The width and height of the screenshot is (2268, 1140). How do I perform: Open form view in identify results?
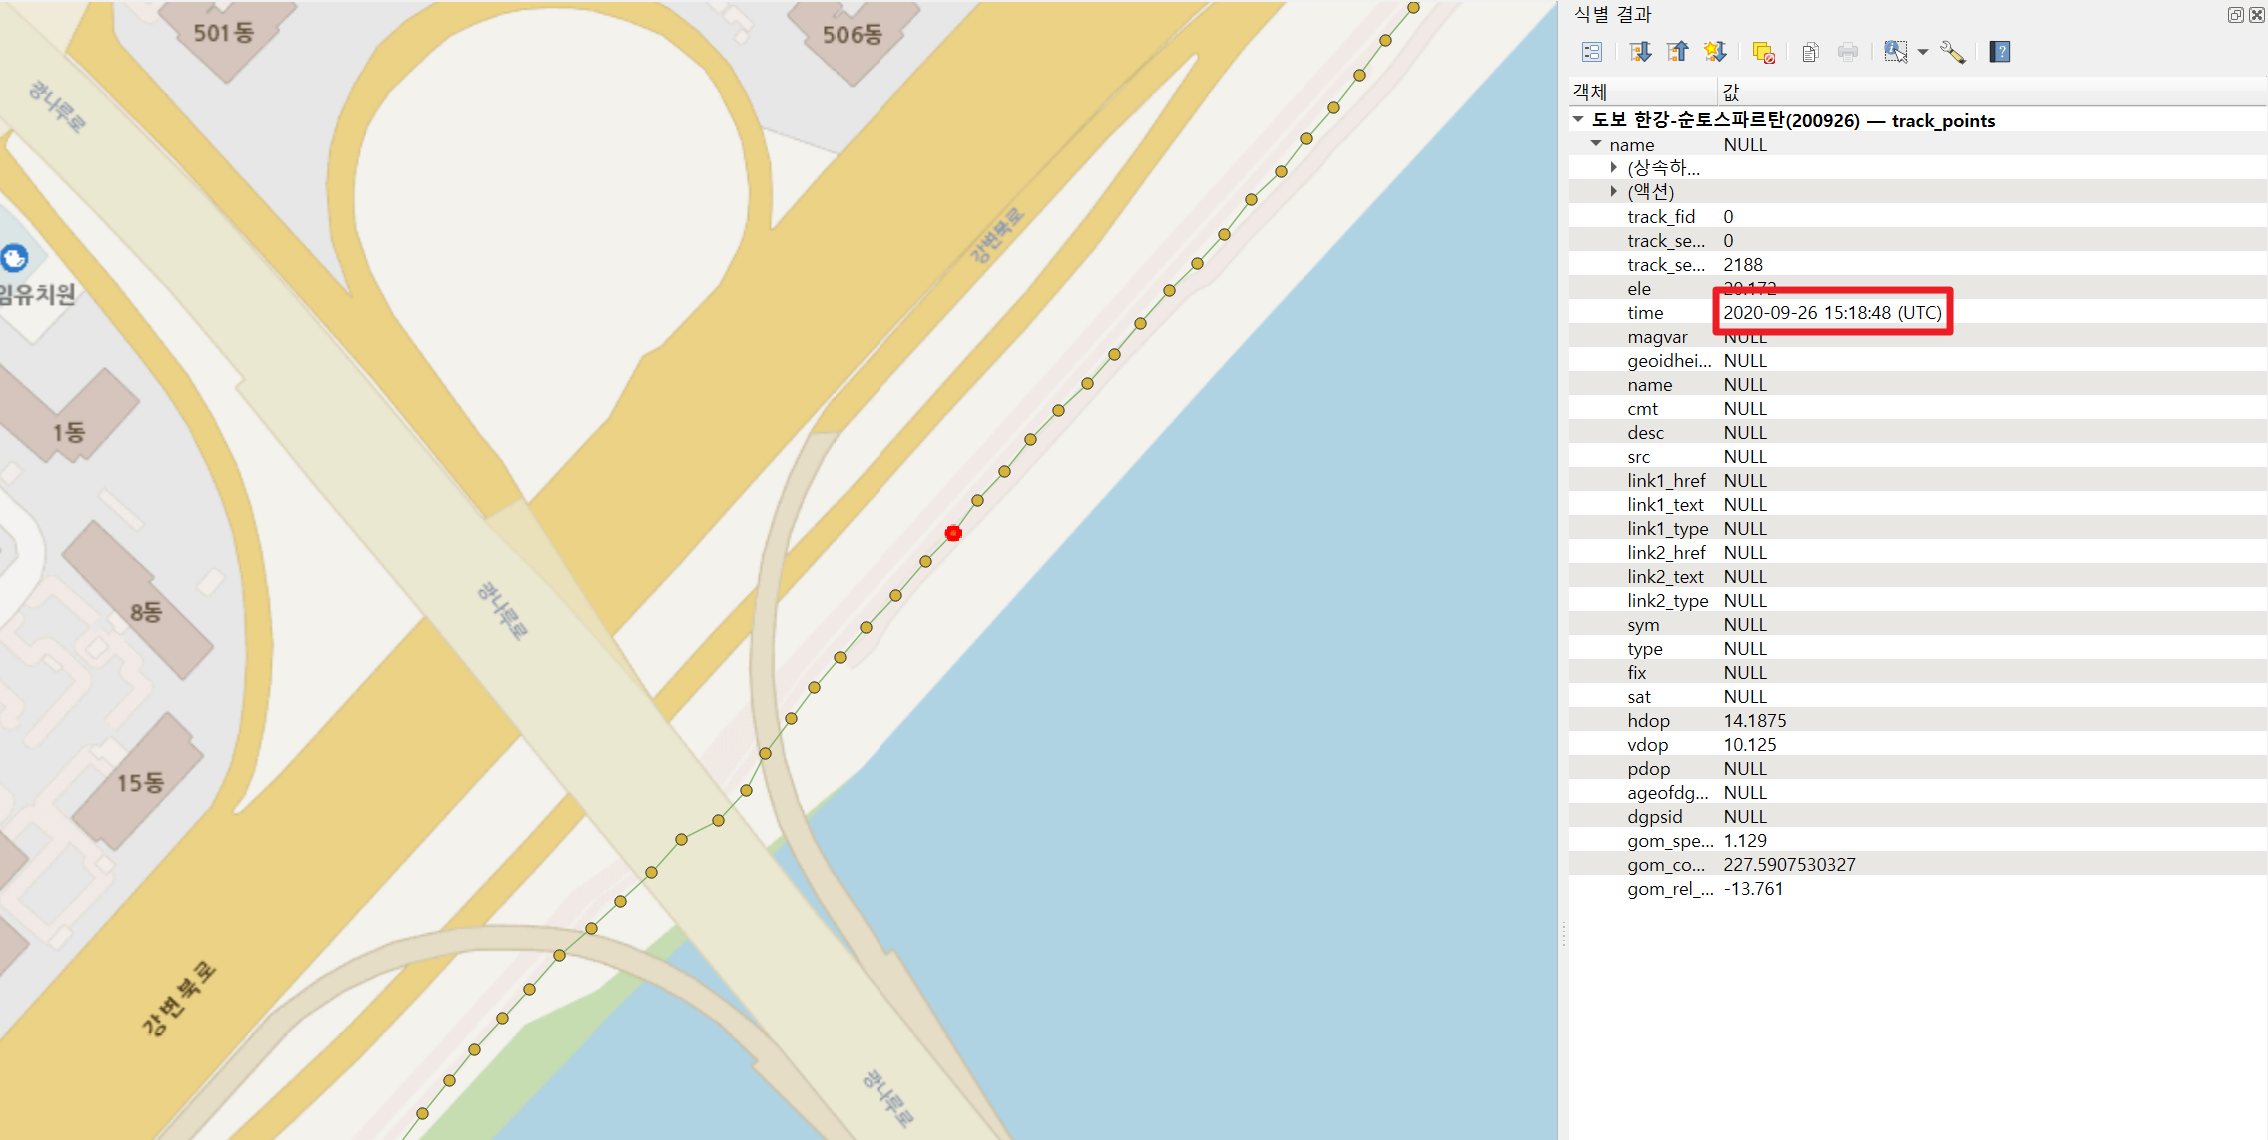tap(1592, 52)
